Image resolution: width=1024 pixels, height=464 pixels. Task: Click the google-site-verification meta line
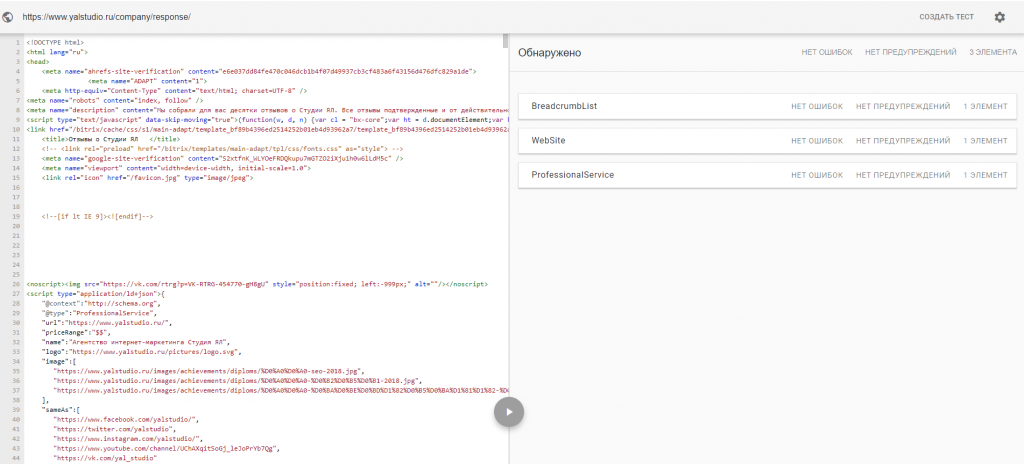[222, 159]
